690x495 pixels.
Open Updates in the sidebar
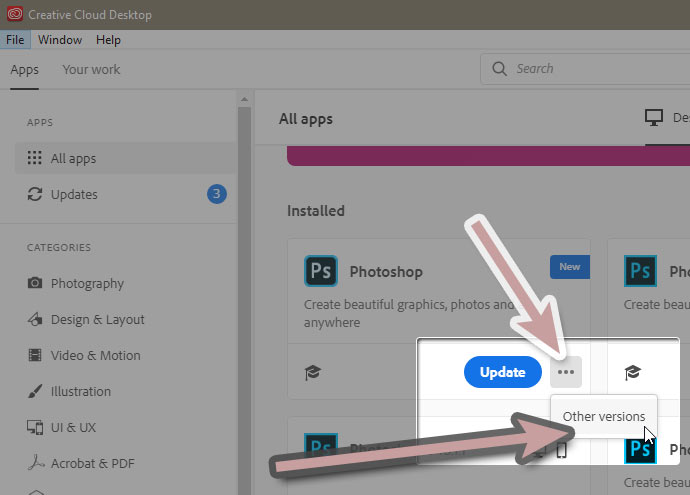coord(125,194)
